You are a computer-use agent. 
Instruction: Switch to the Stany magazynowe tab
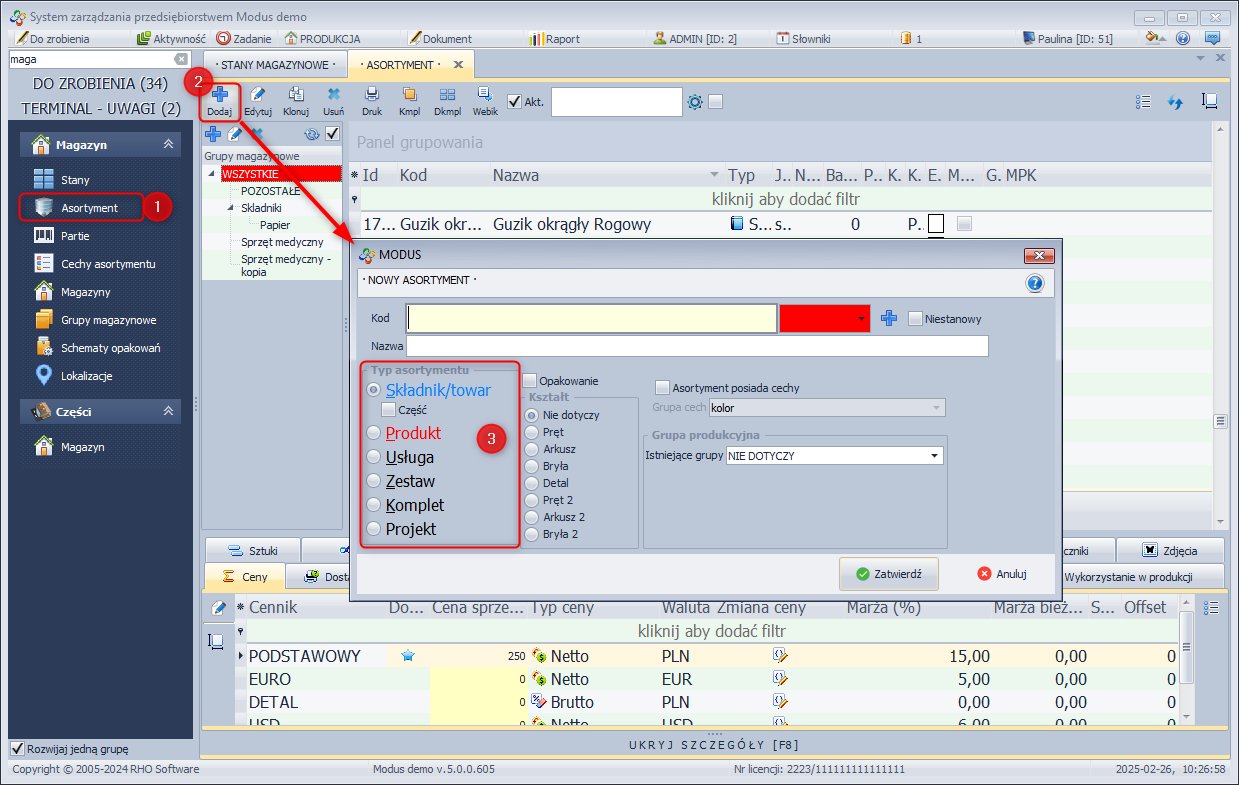276,65
